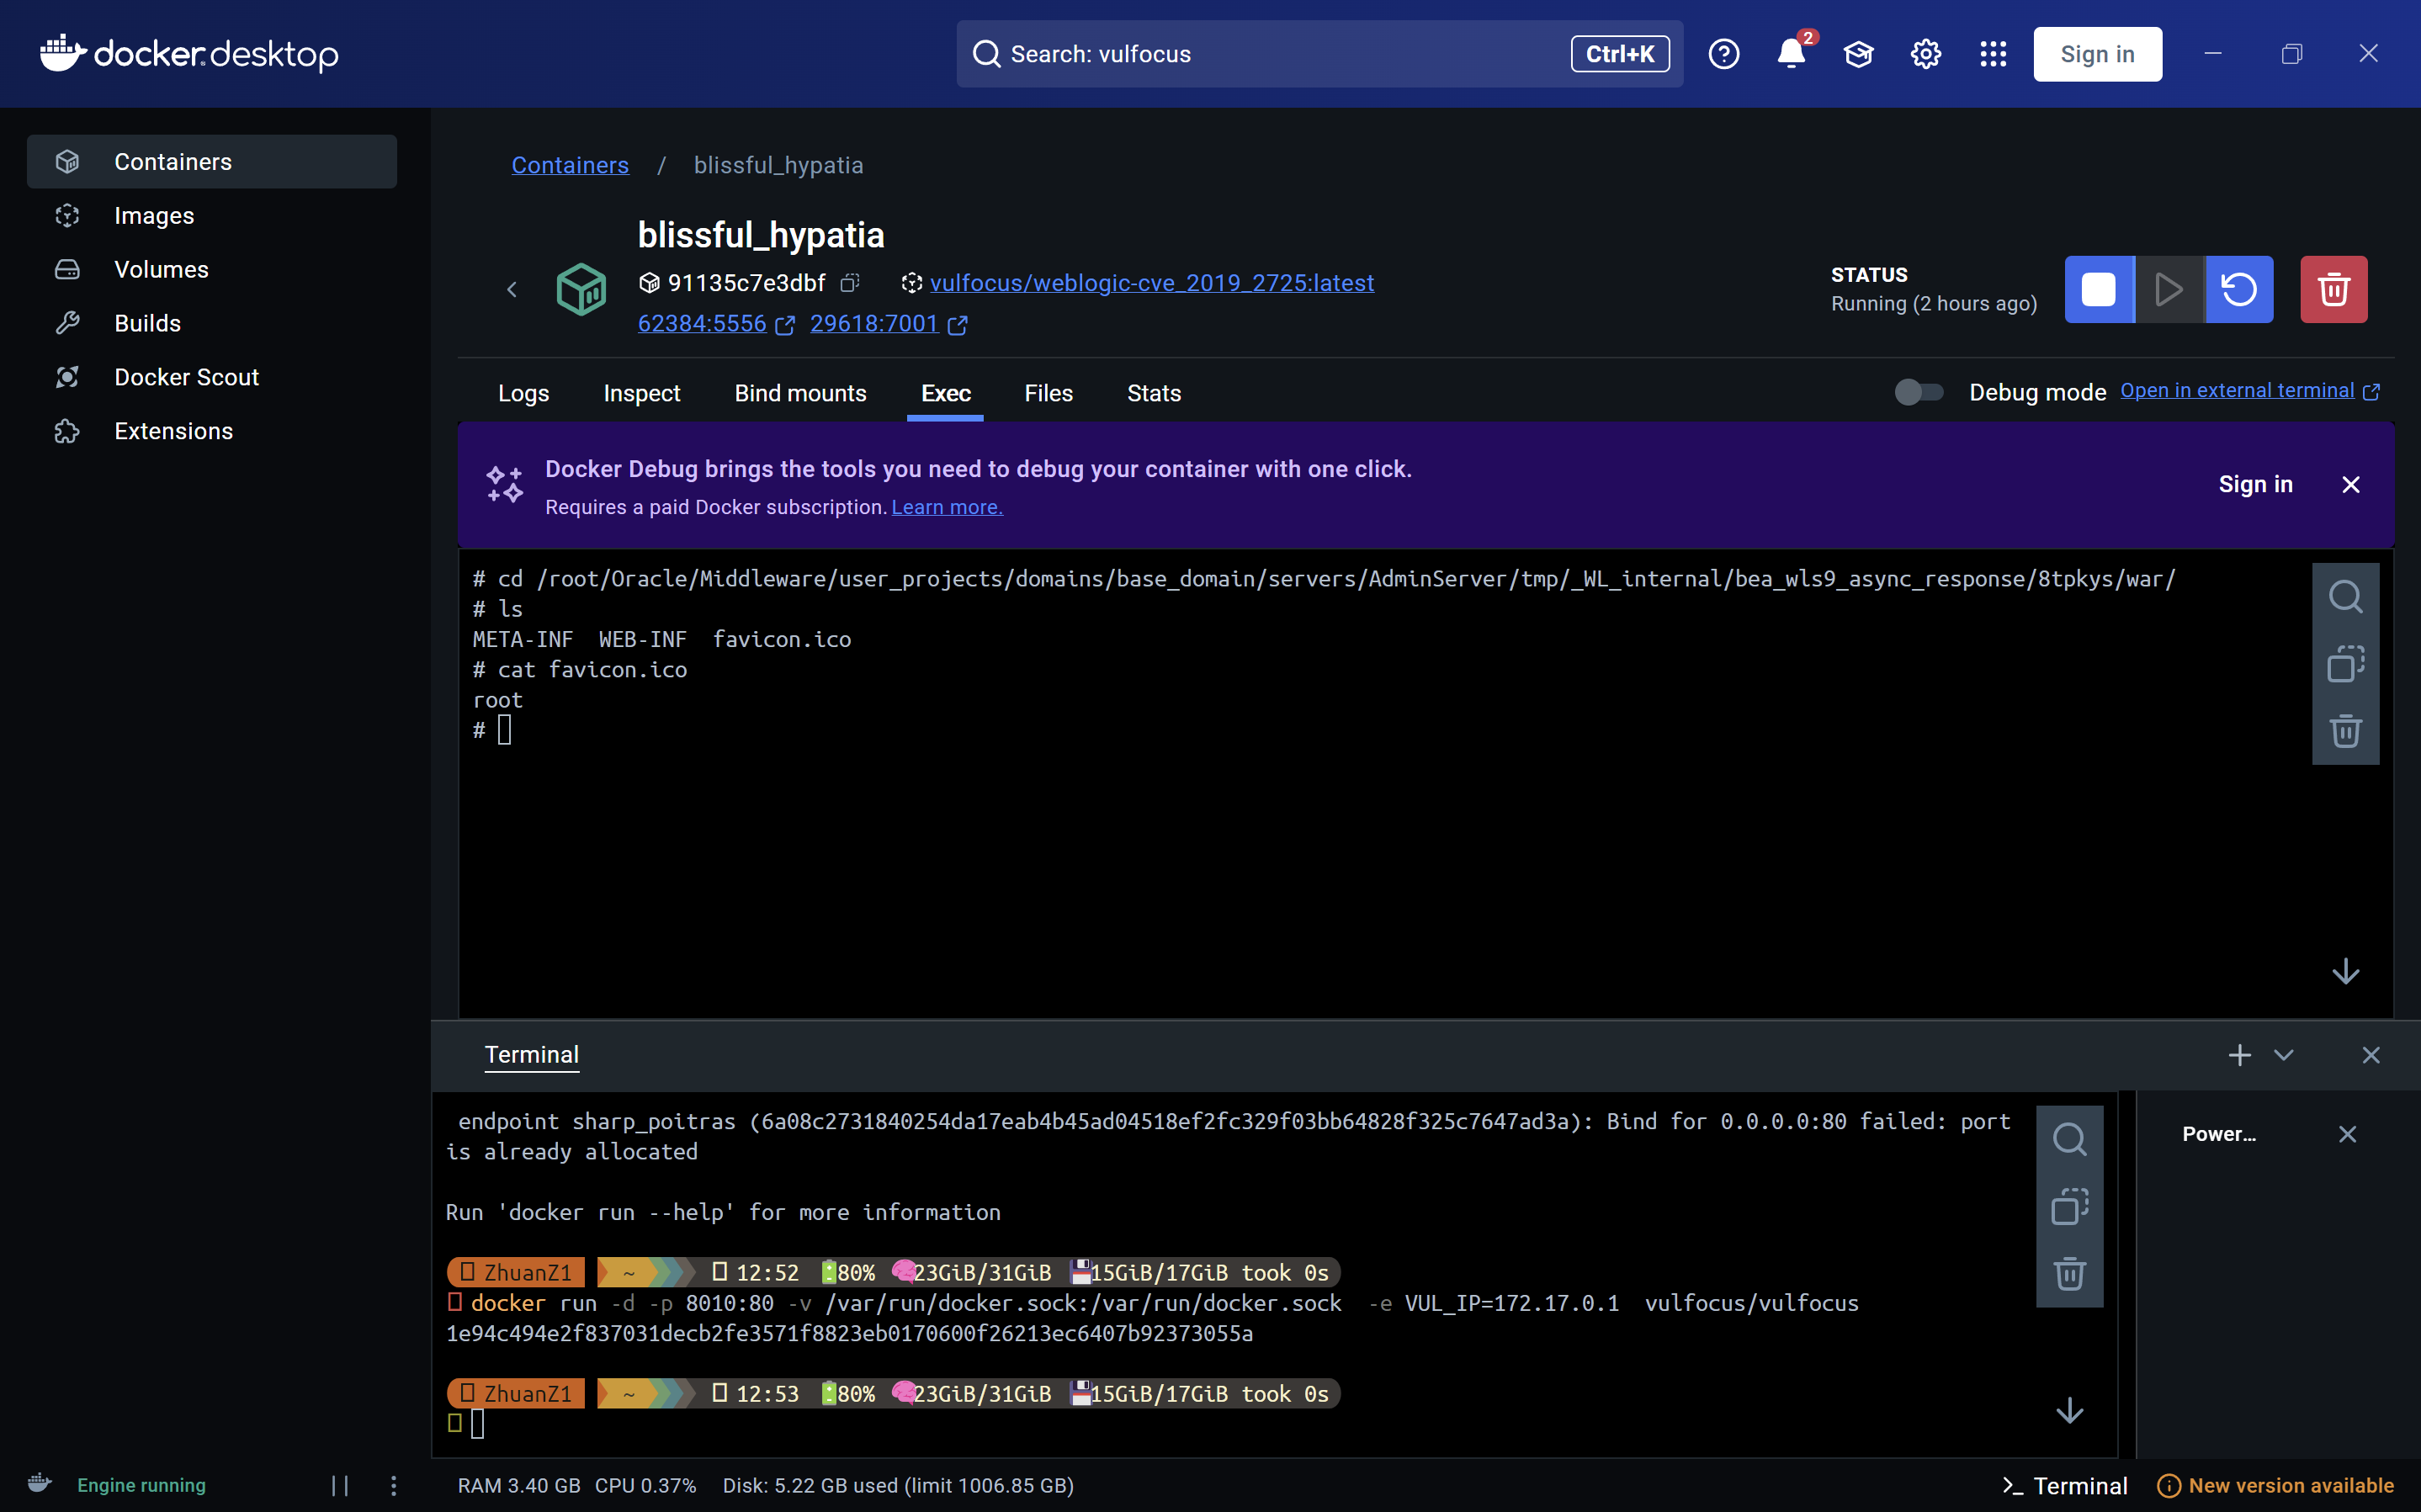This screenshot has width=2421, height=1512.
Task: Search in the bottom terminal output
Action: (2070, 1139)
